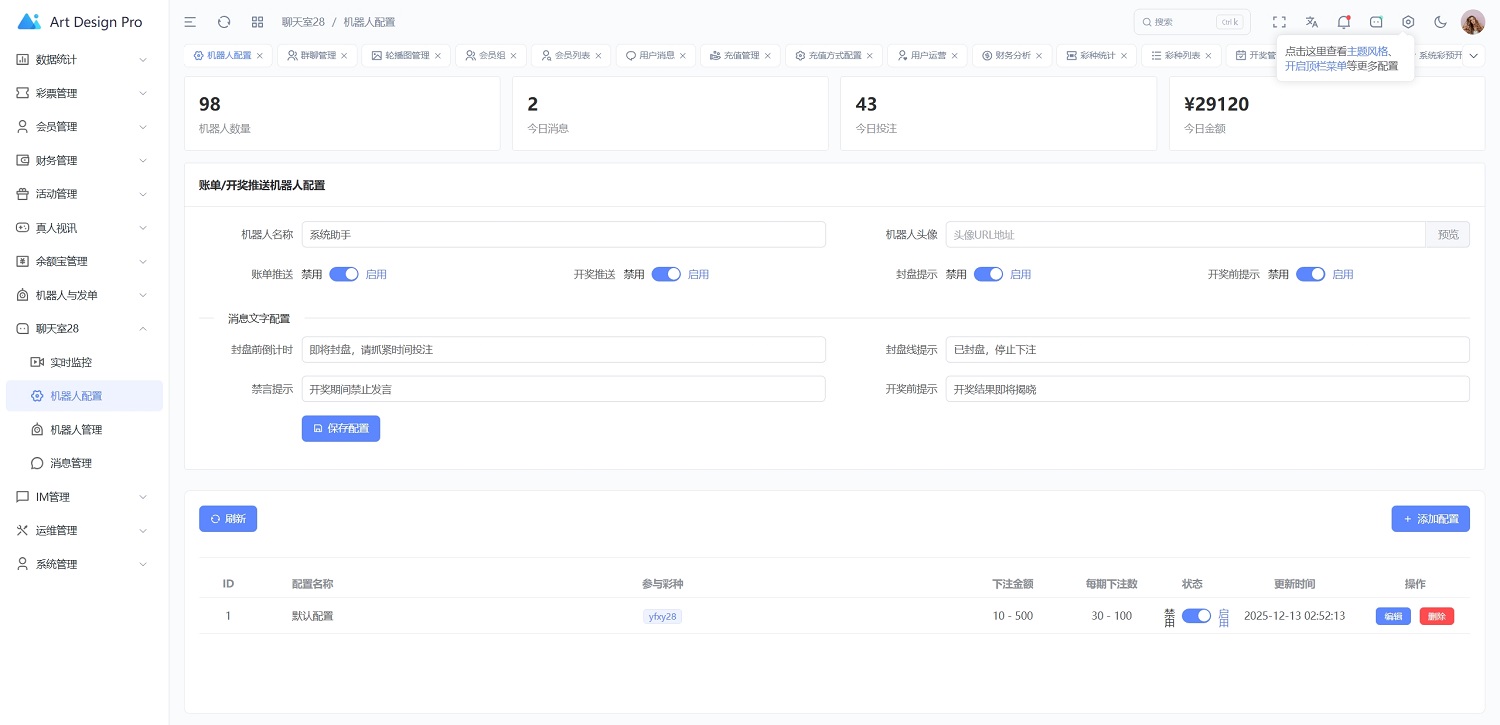Open the language translation switcher
1500x725 pixels.
1311,22
